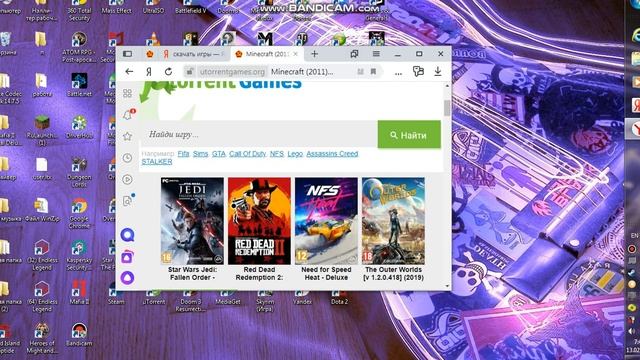Click the lock icon in the address bar
This screenshot has width=640, height=360.
click(x=189, y=72)
